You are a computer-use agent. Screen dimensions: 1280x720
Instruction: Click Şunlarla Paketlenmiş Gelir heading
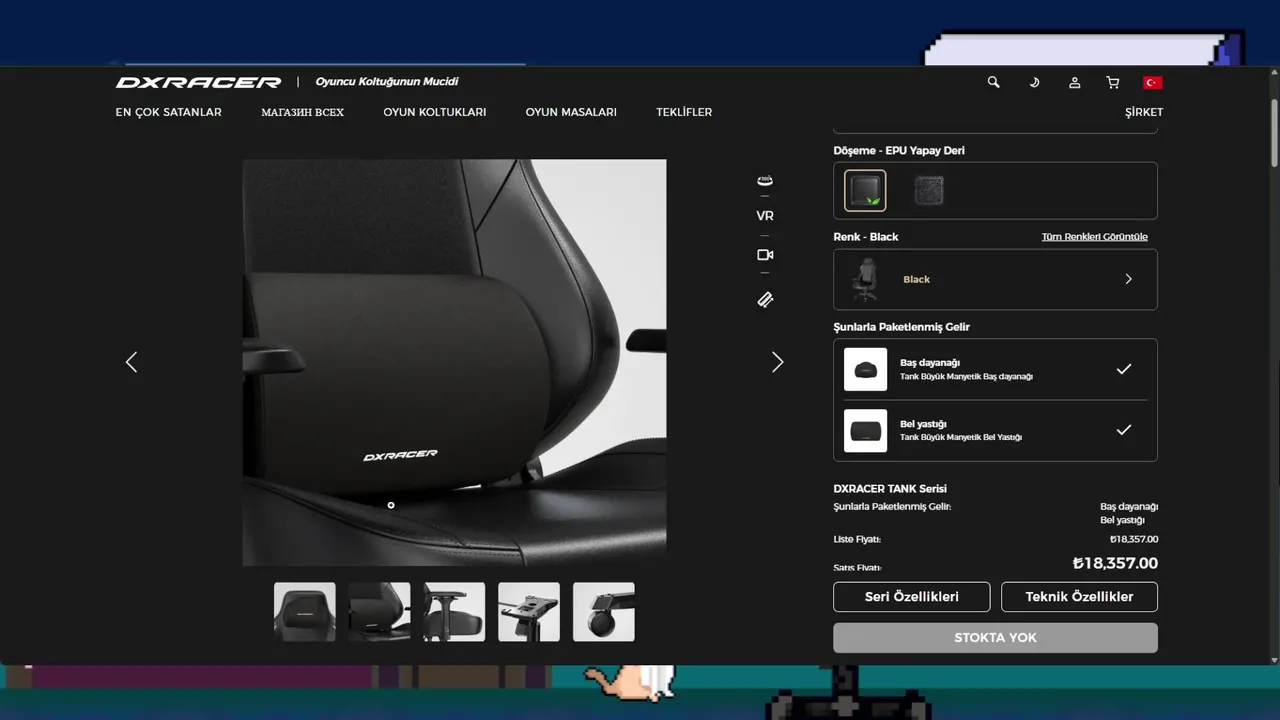click(x=901, y=327)
